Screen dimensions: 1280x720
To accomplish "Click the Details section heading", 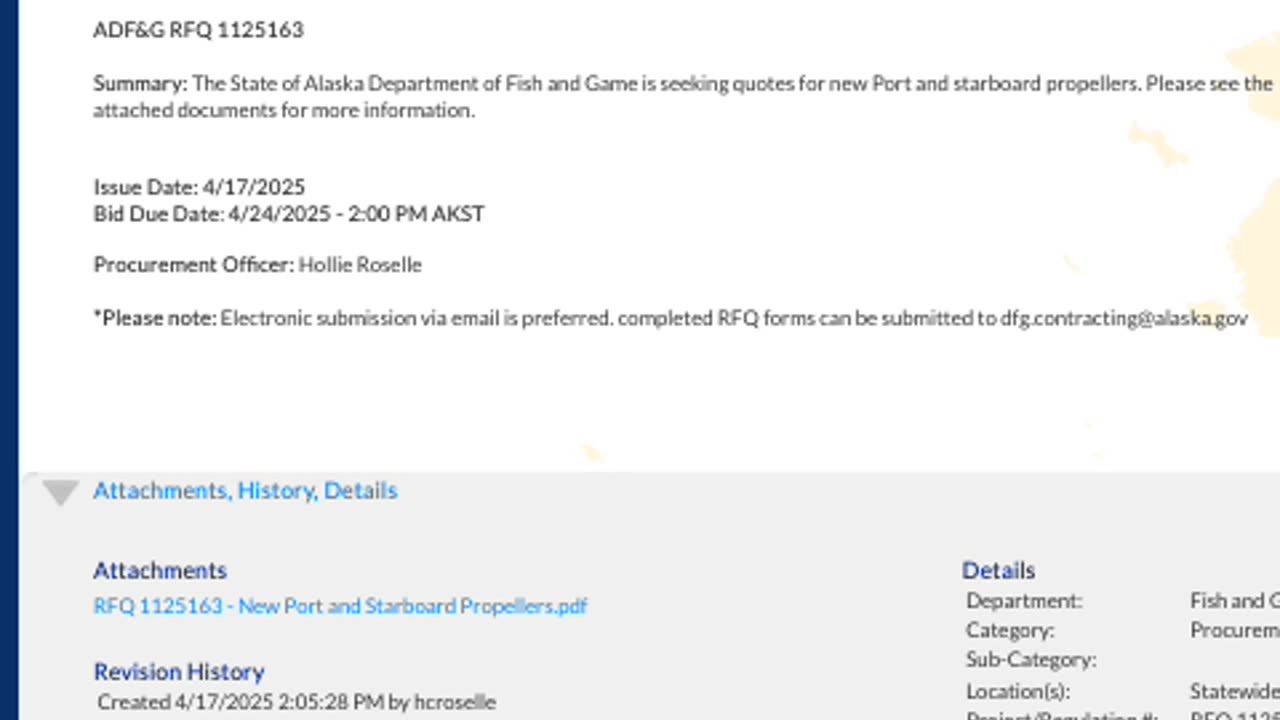I will [x=998, y=570].
